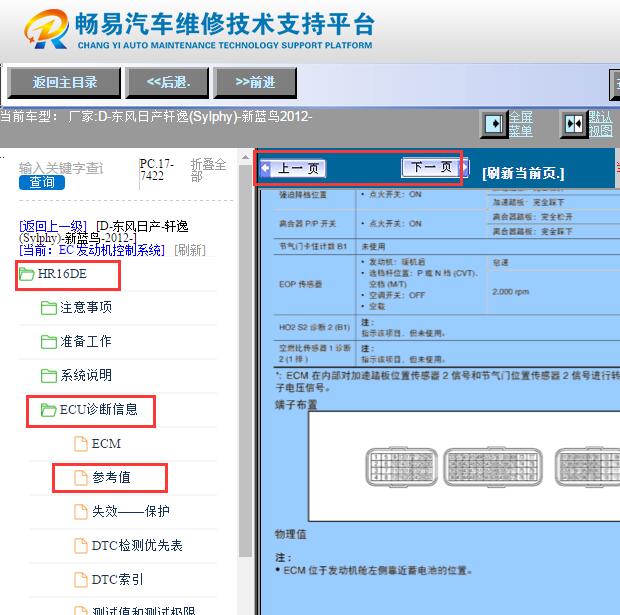
Task: Click the ECU诊断信息 open folder icon
Action: (x=49, y=410)
